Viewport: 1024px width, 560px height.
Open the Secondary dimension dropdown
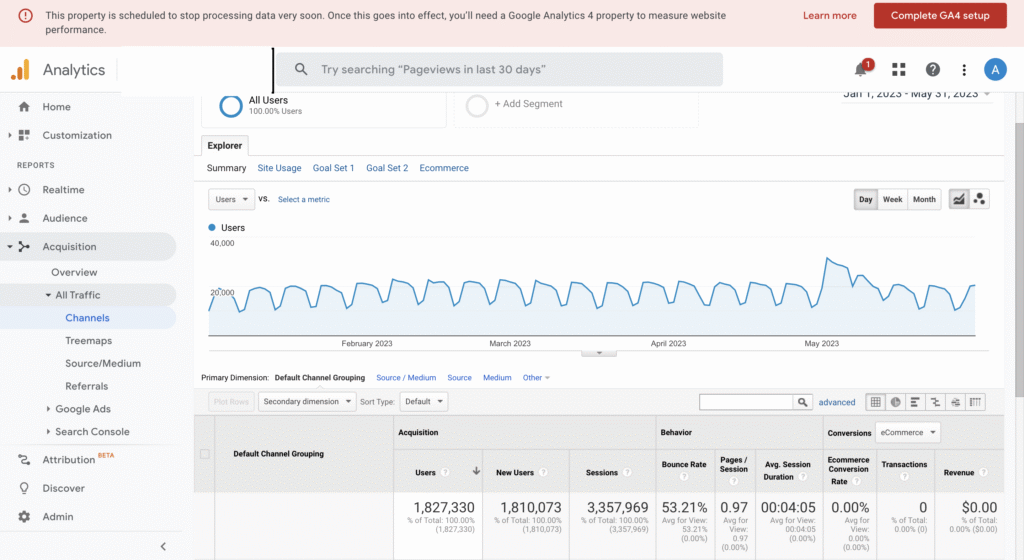[307, 401]
